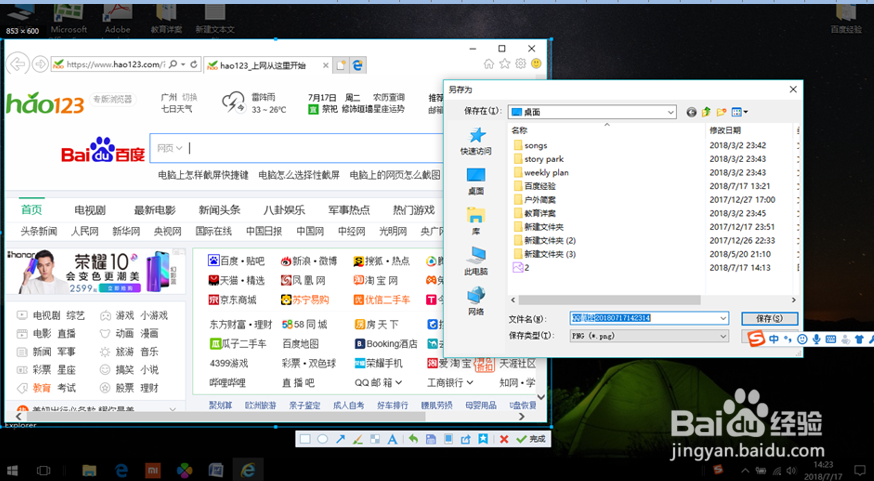874x481 pixels.
Task: Select 此电脑 in the dialog sidebar
Action: [476, 261]
